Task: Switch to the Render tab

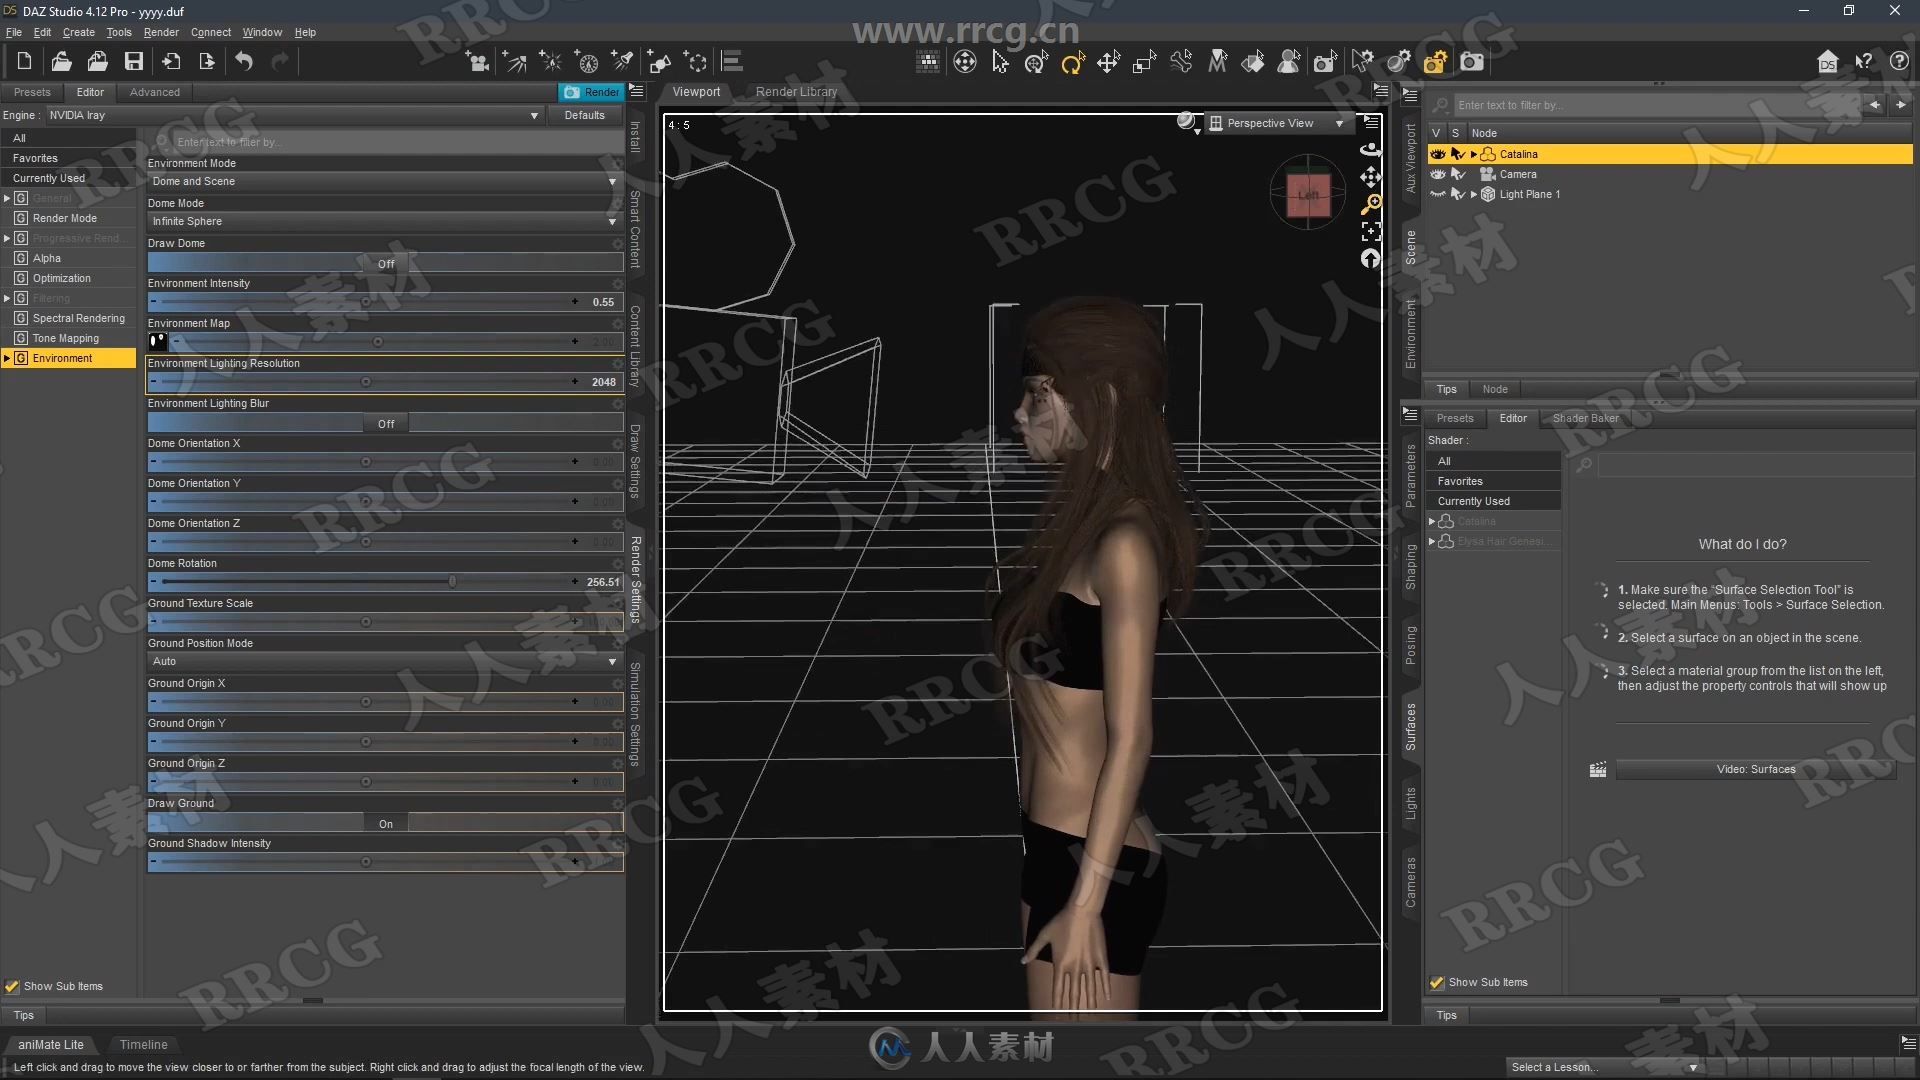Action: pos(592,91)
